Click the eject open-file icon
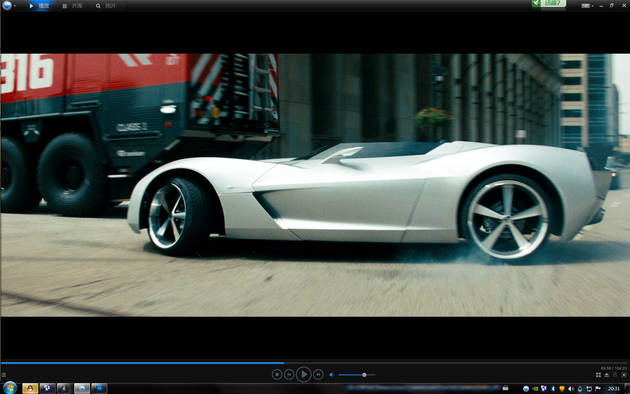This screenshot has width=630, height=394. pyautogui.click(x=607, y=375)
